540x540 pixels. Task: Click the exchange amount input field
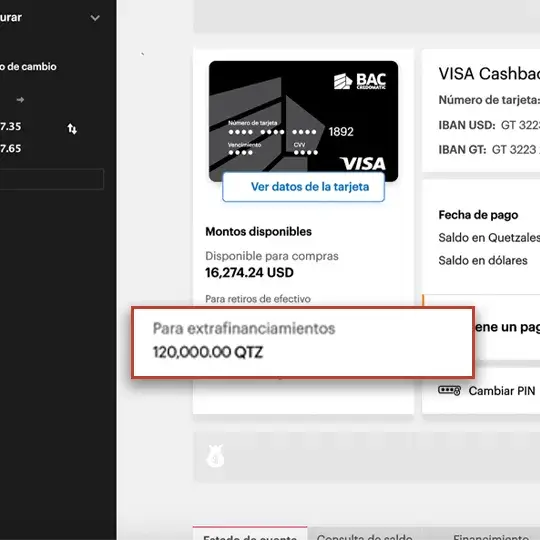tap(52, 179)
